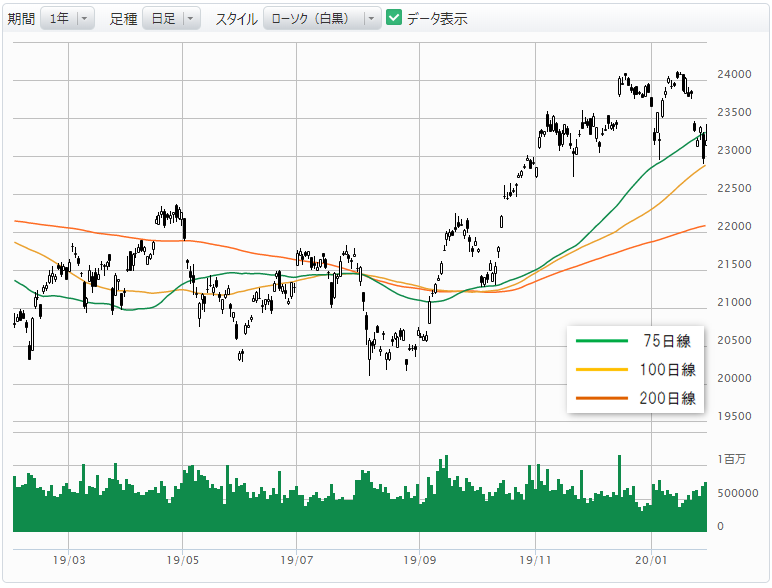The height and width of the screenshot is (588, 772).
Task: Select the 100日線 legend label
Action: point(667,369)
